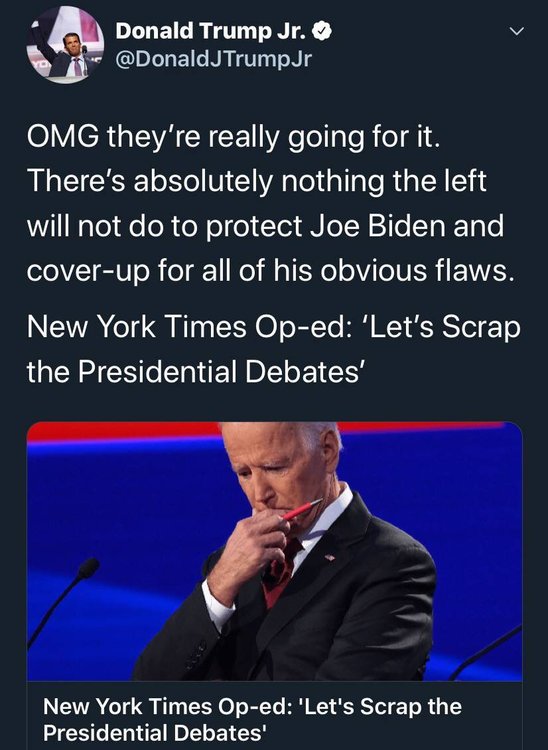Click 'New York Times Op-ed' in tweet body
Image resolution: width=548 pixels, height=750 pixels.
tap(186, 328)
